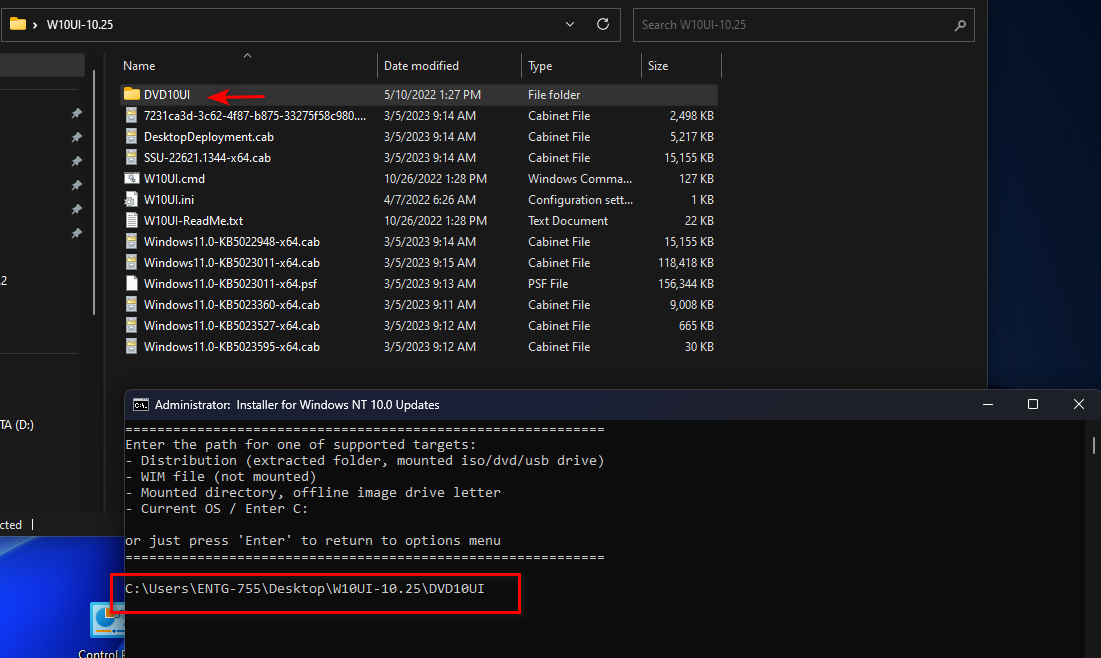Sort files by Type column

[540, 66]
